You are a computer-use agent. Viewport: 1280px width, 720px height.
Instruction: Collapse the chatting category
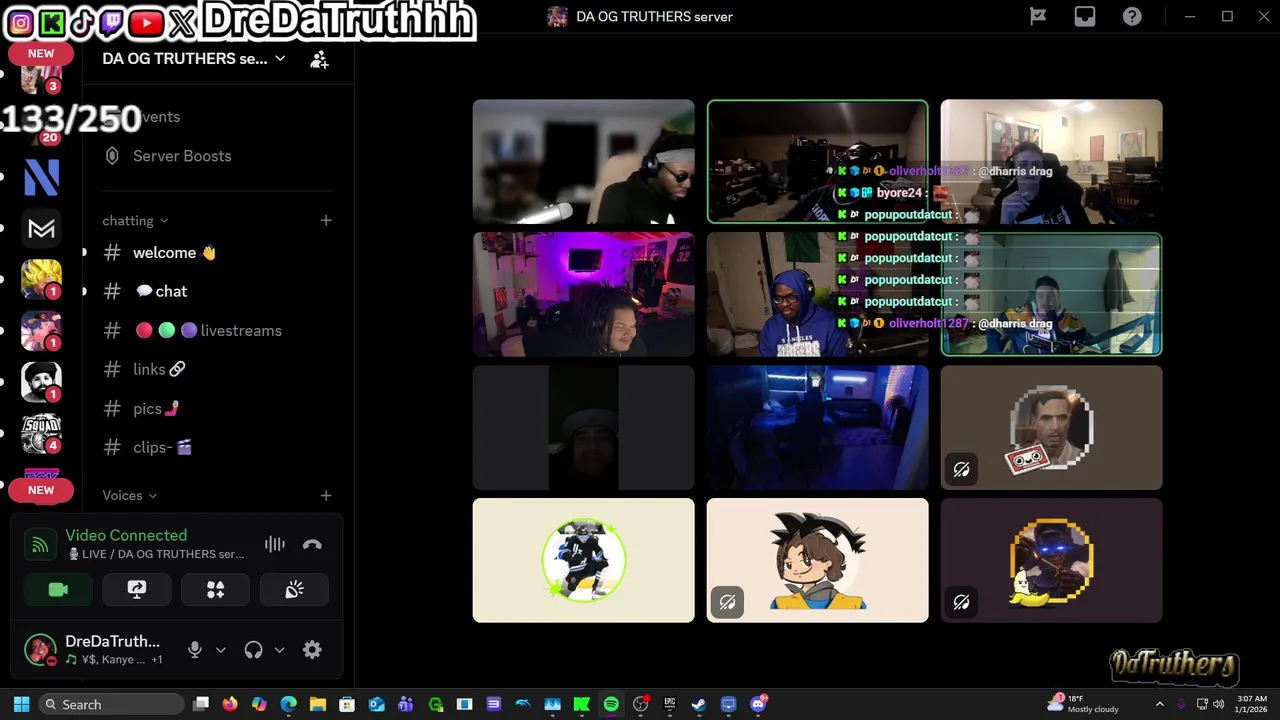(135, 221)
